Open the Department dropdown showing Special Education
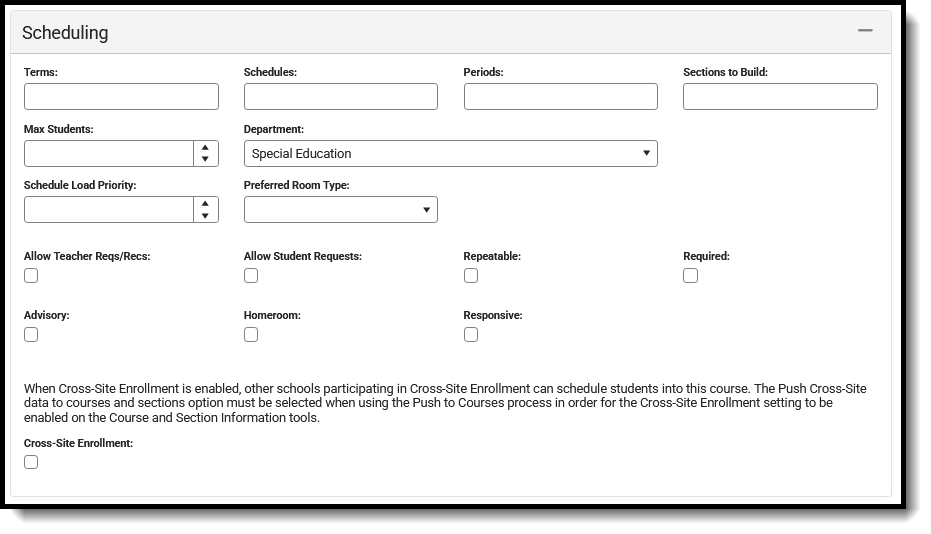Image resolution: width=931 pixels, height=534 pixels. point(451,153)
